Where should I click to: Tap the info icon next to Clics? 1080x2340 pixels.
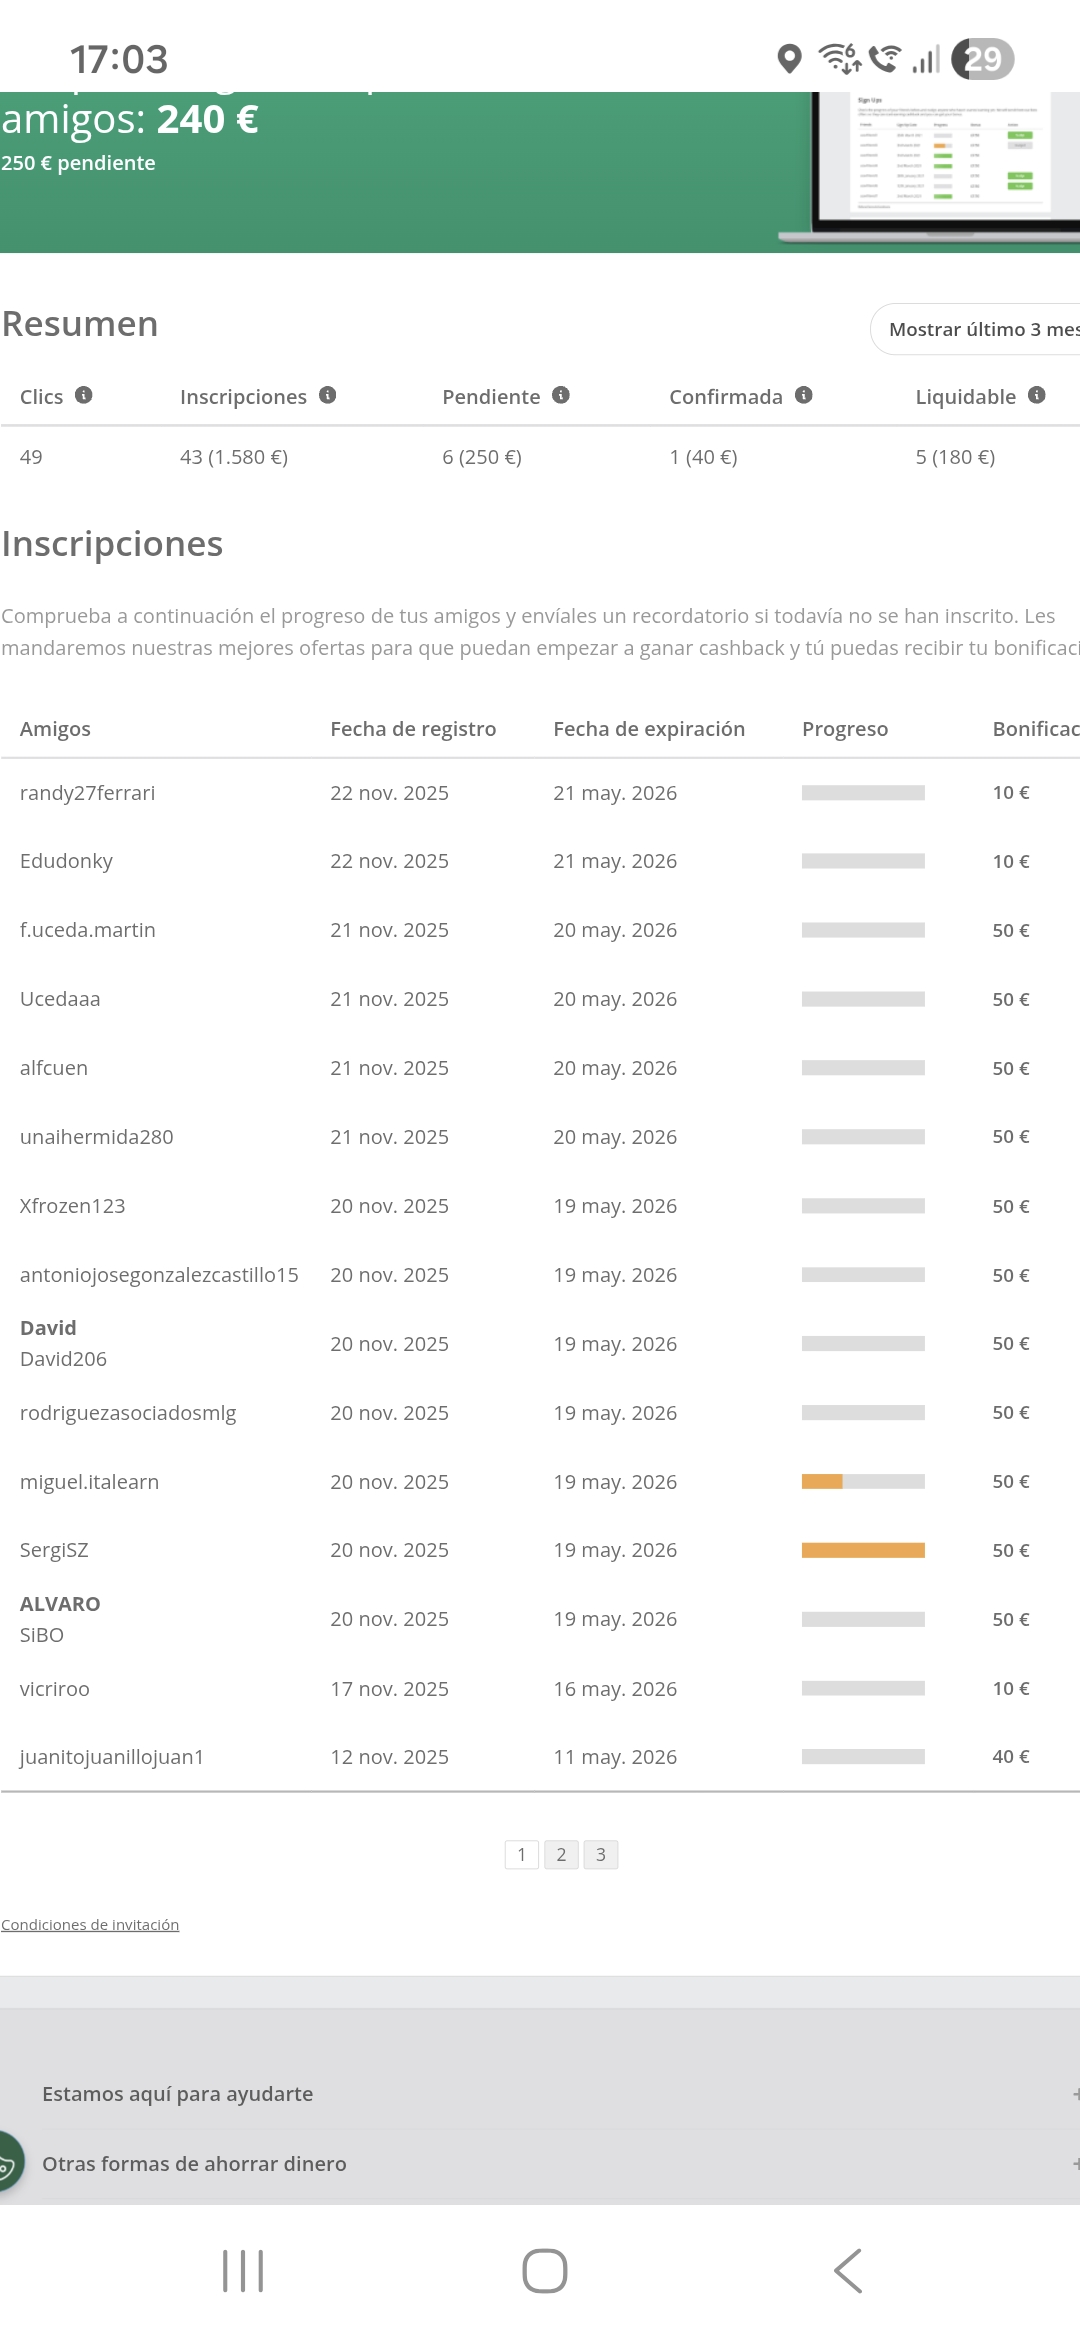(84, 395)
